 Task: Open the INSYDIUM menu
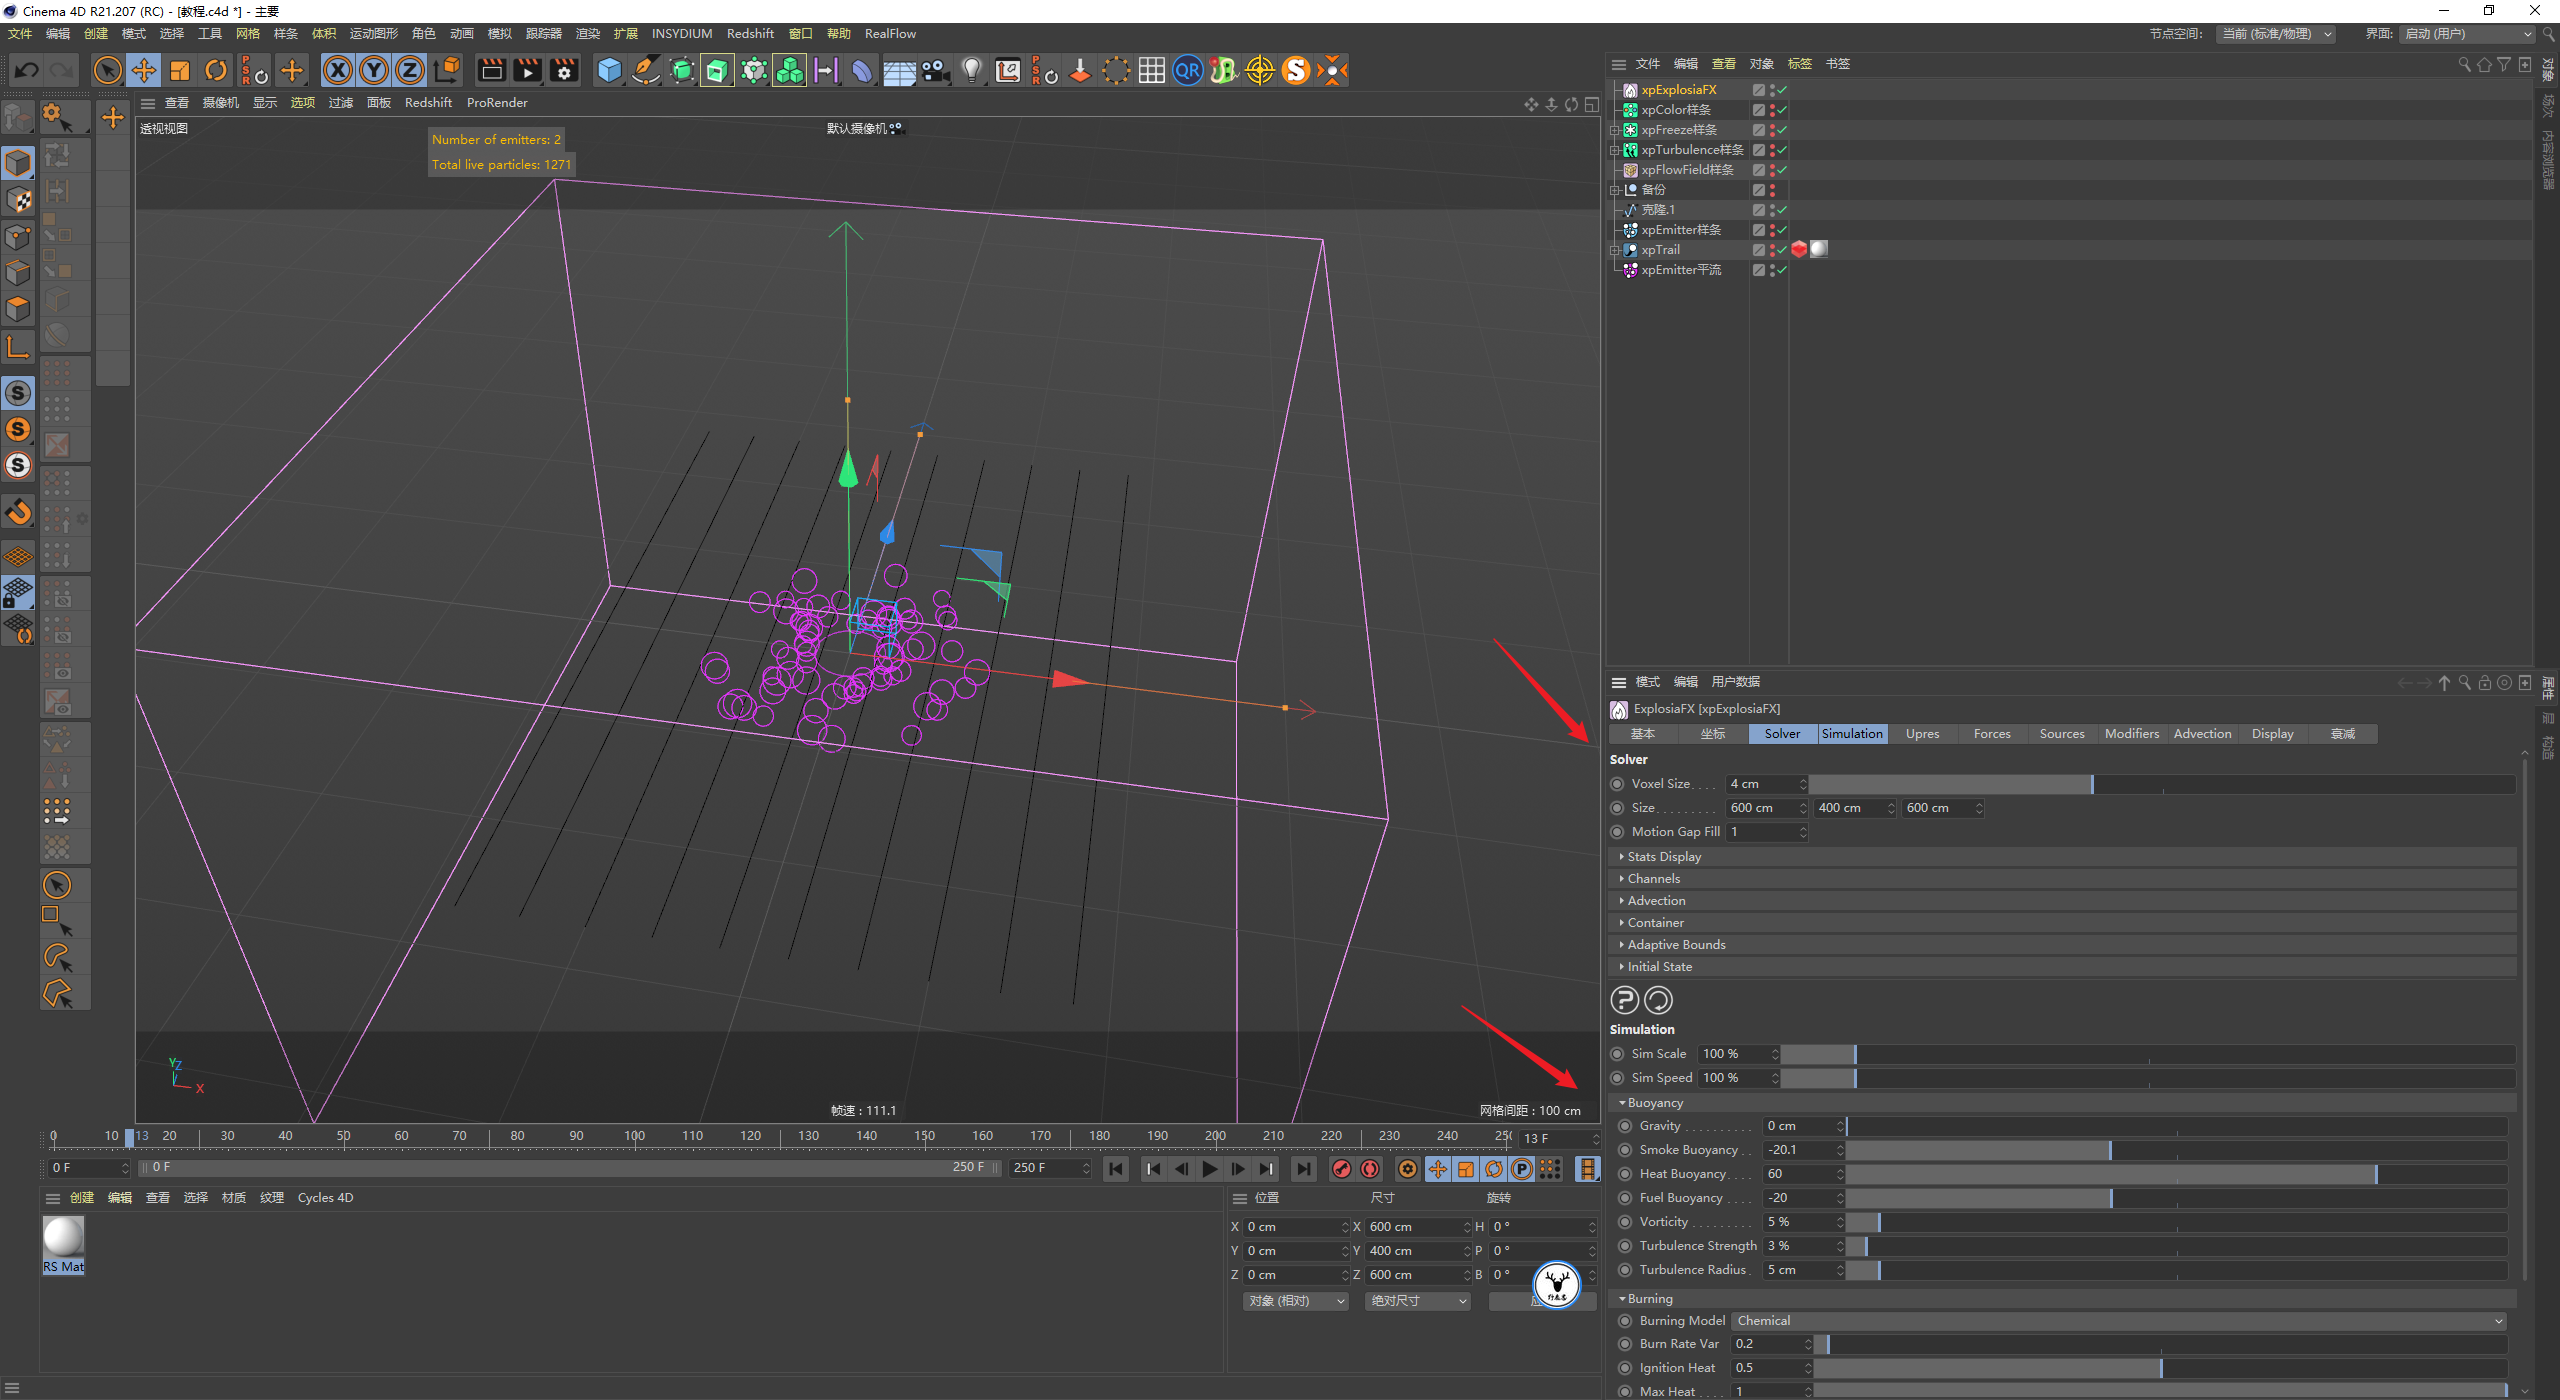pos(681,34)
